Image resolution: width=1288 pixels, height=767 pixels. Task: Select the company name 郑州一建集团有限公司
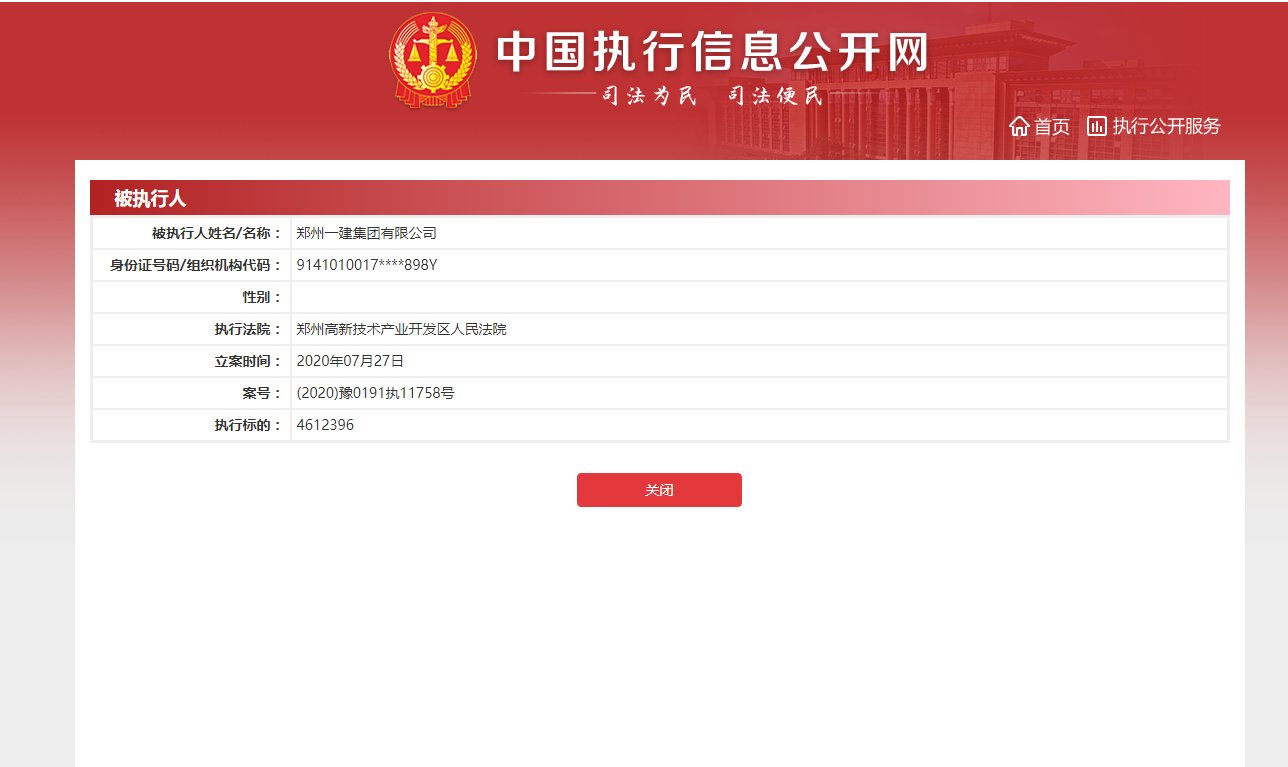[367, 233]
